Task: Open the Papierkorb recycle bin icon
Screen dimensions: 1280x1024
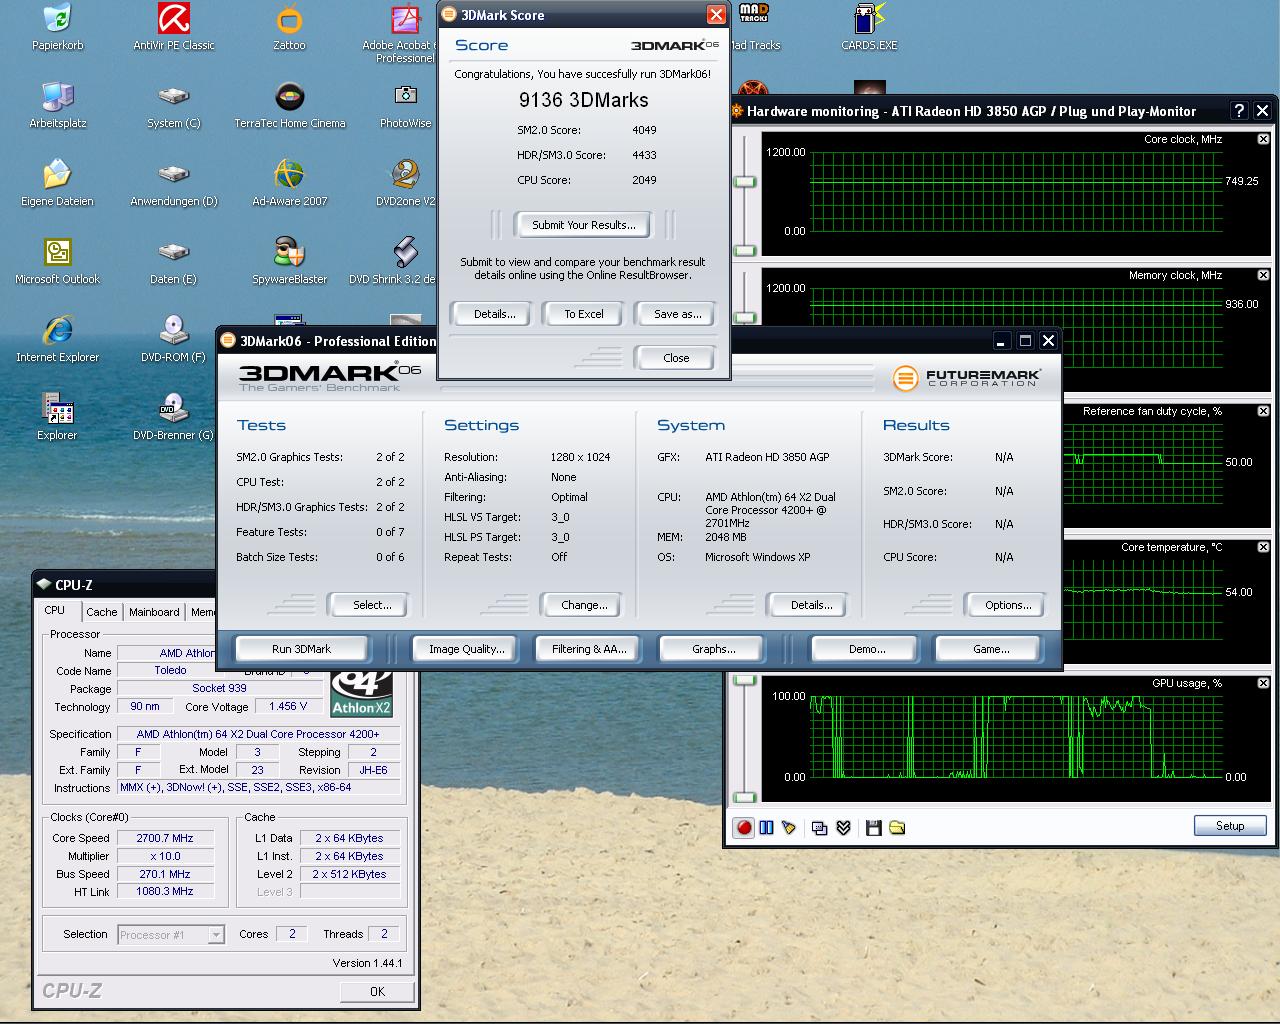Action: tap(57, 27)
